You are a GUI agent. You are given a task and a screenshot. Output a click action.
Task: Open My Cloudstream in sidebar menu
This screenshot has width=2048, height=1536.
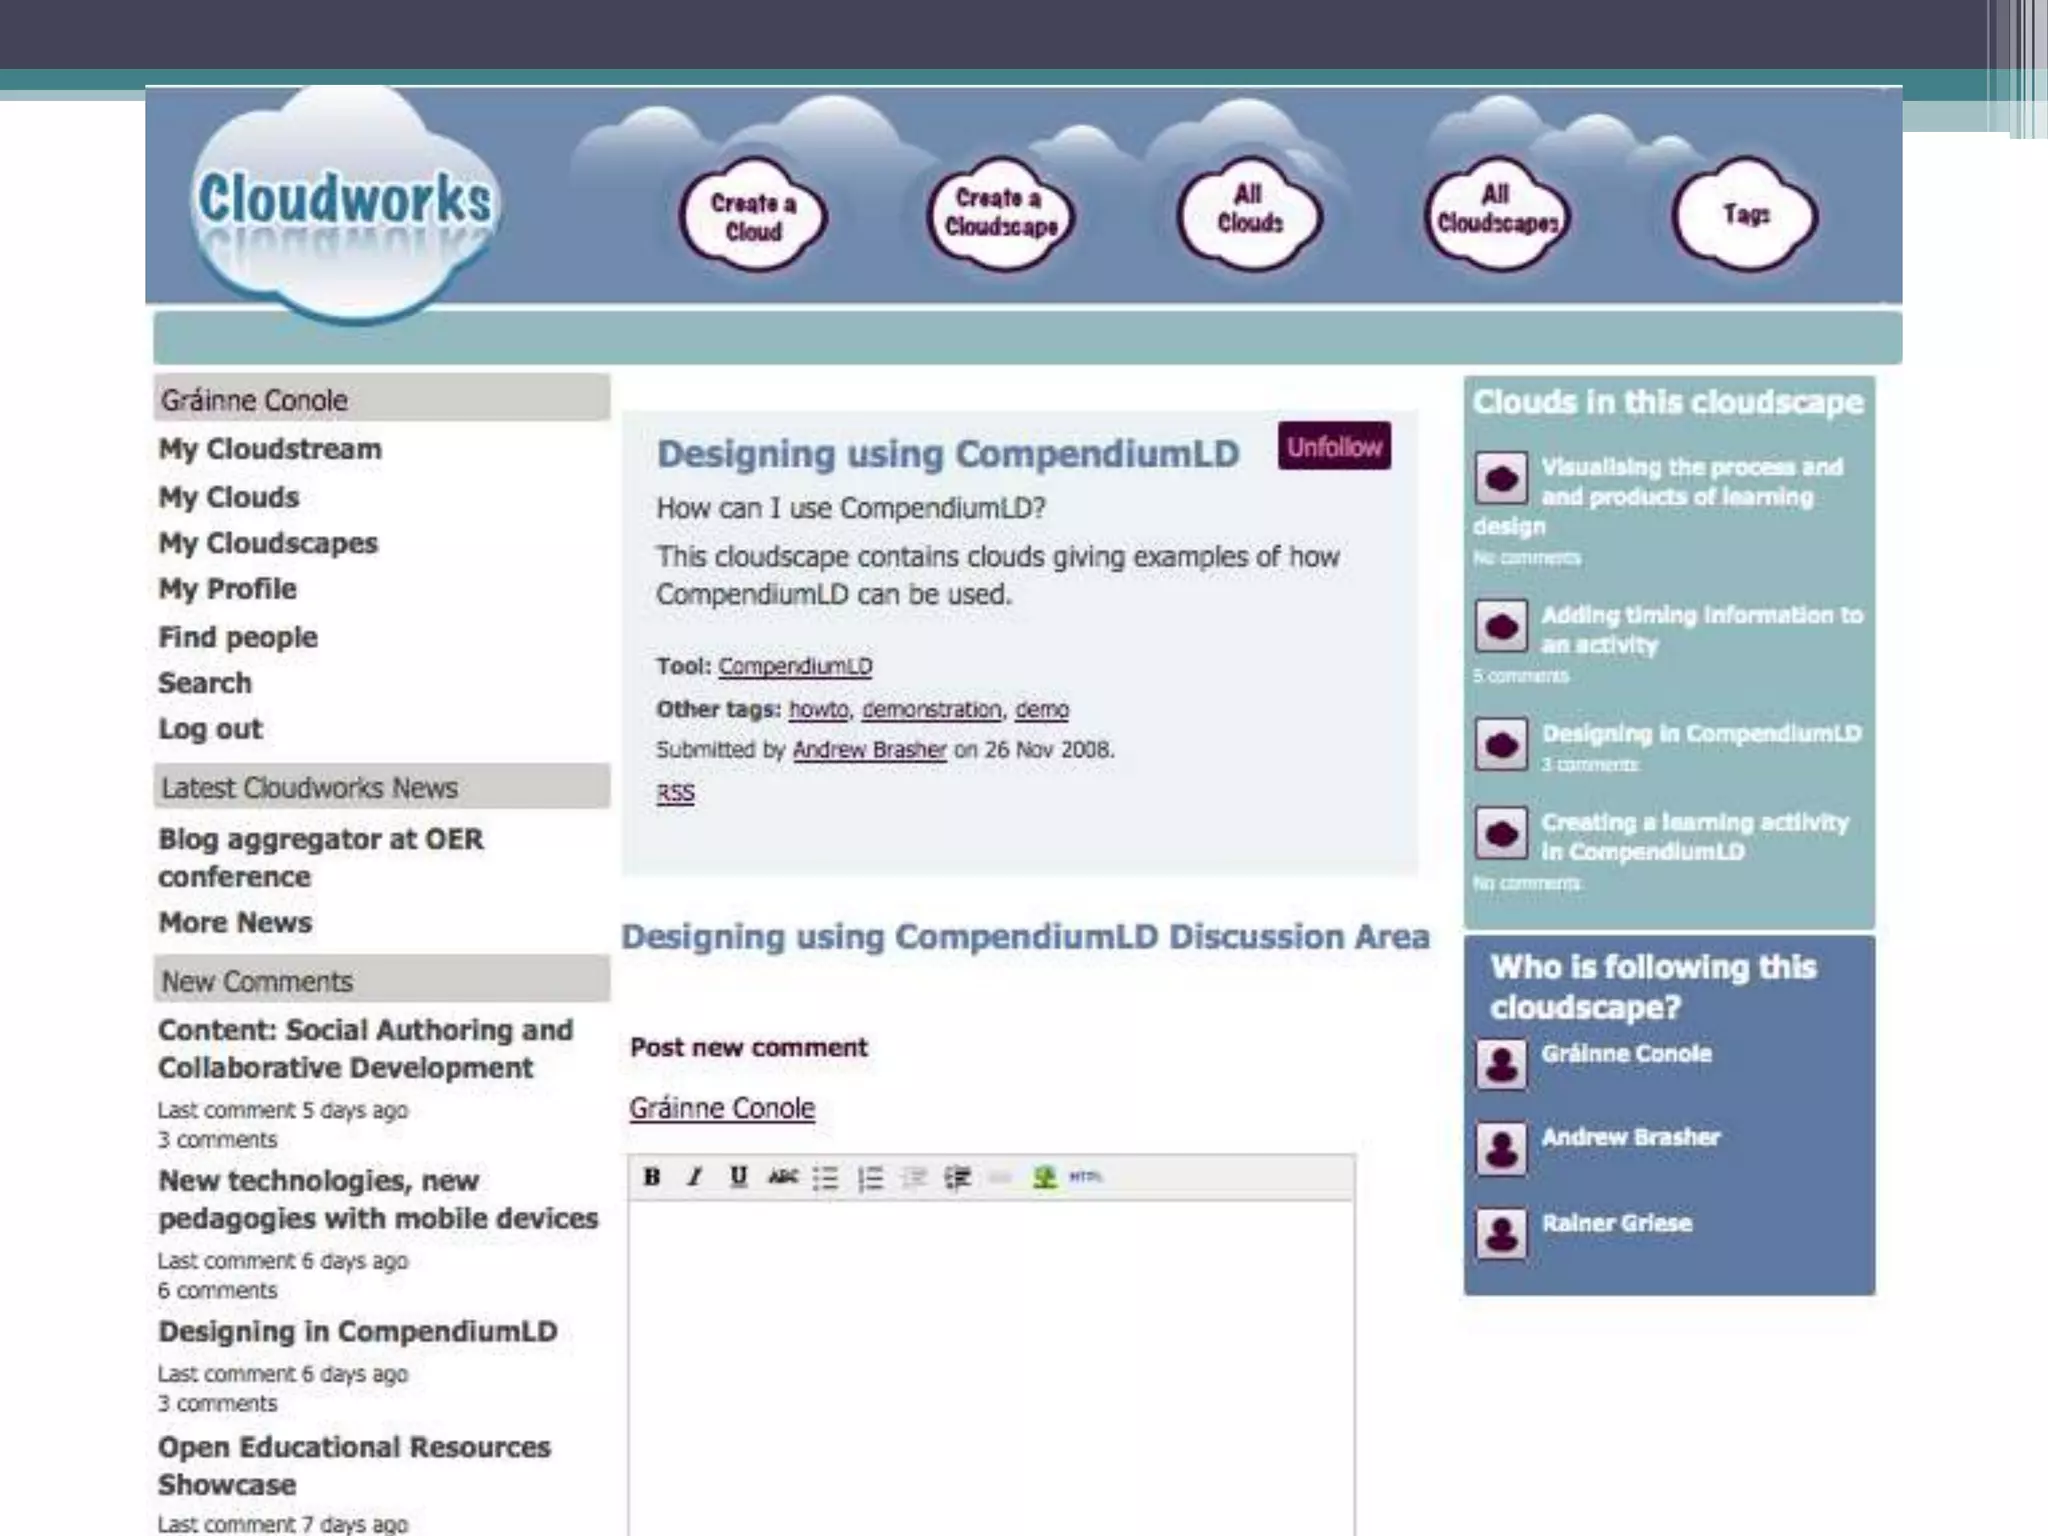pos(270,449)
